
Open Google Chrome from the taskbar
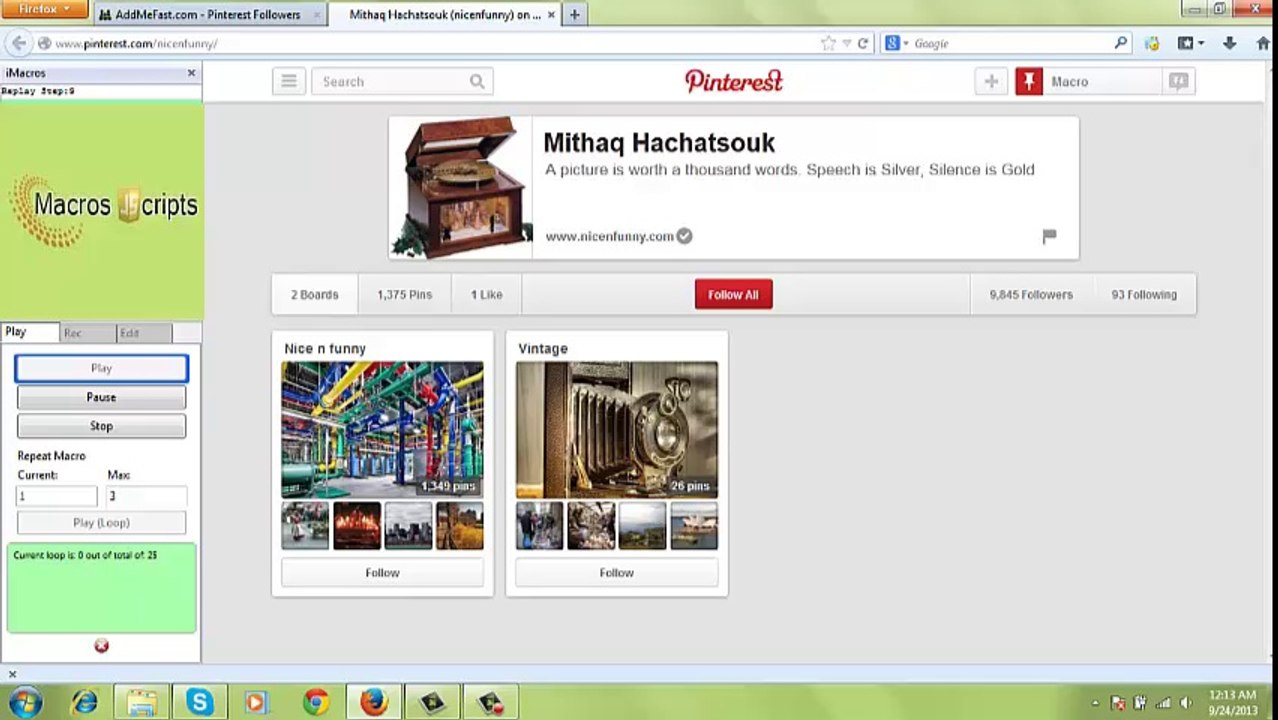(x=316, y=702)
